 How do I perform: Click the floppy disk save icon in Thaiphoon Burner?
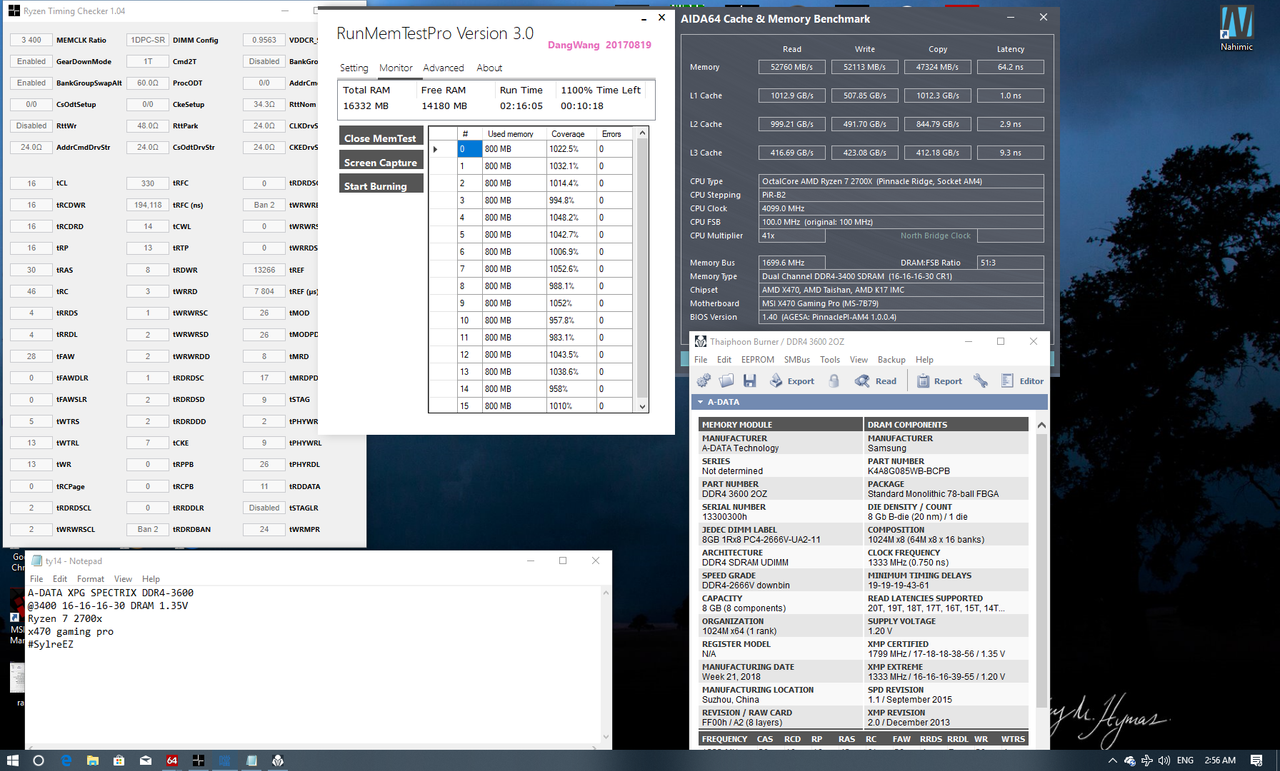click(750, 380)
